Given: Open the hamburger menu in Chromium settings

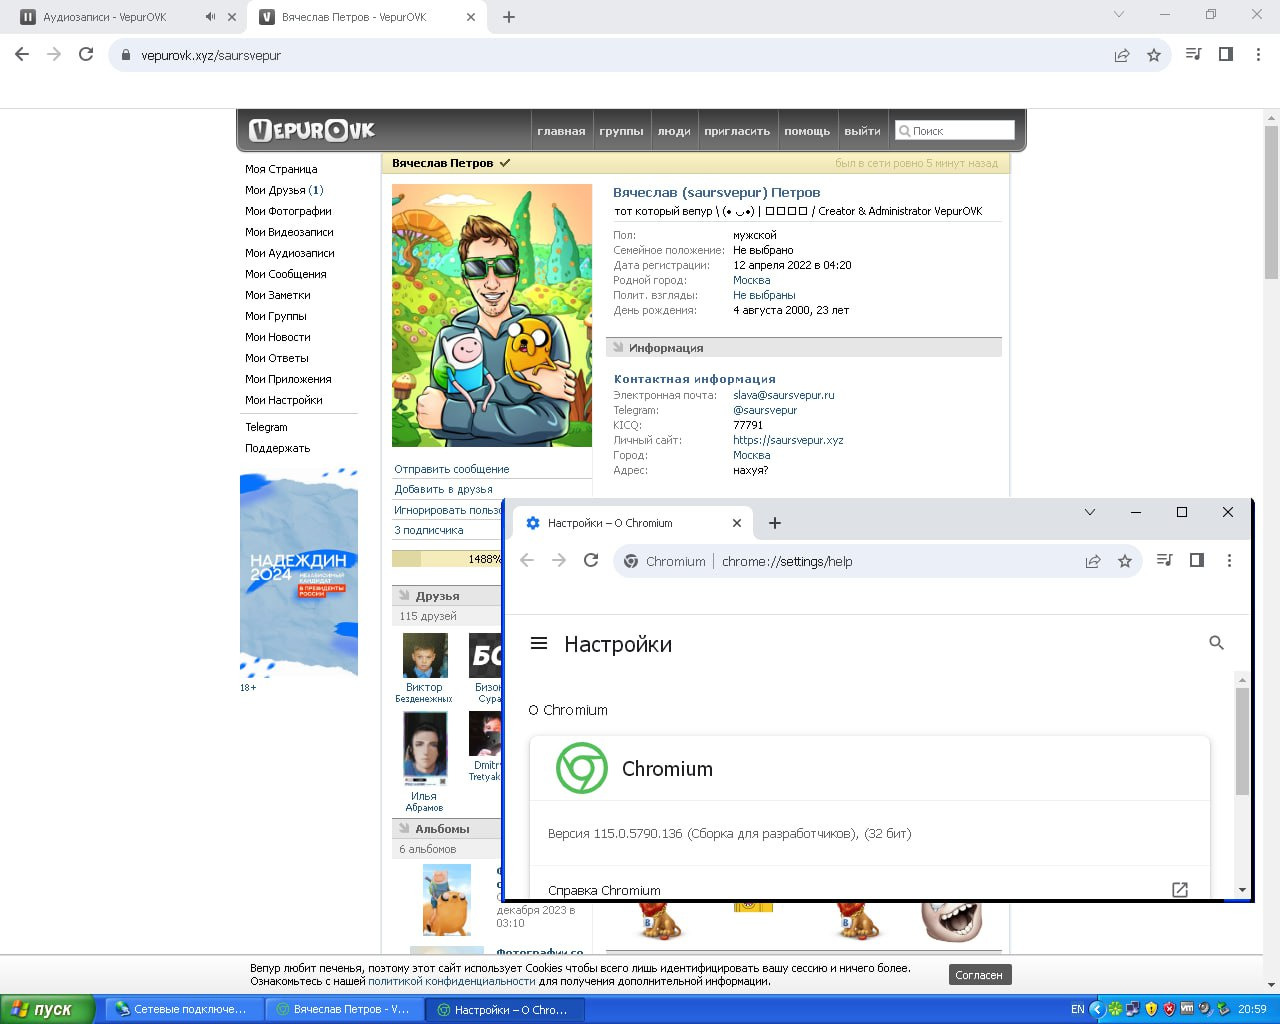Looking at the screenshot, I should (539, 644).
